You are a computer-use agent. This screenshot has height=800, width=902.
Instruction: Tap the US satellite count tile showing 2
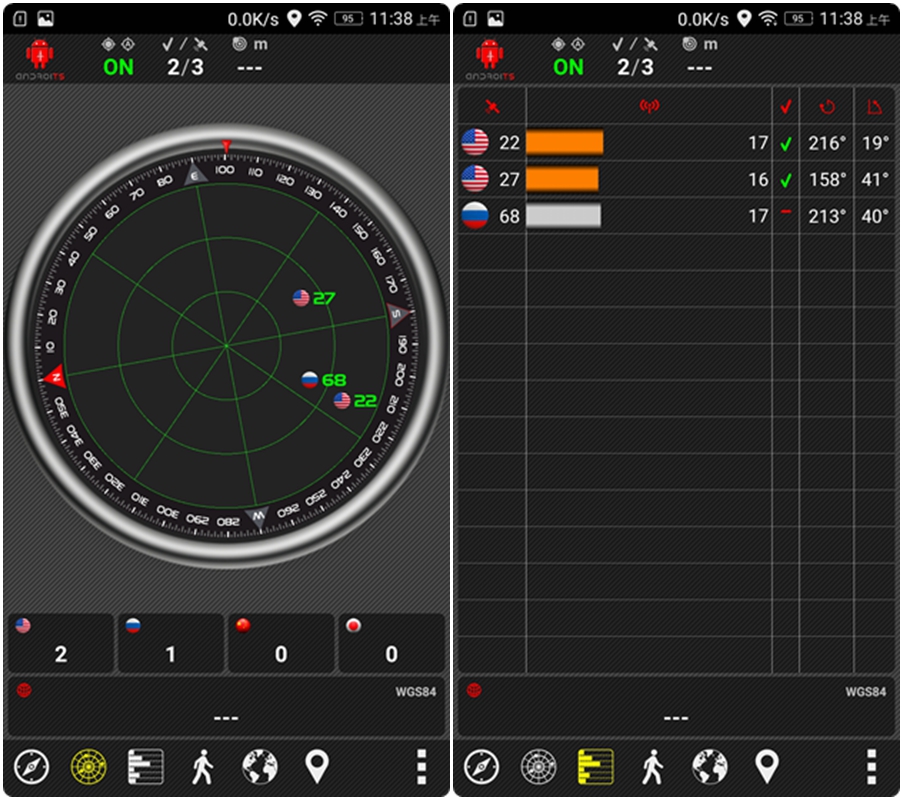[x=61, y=643]
